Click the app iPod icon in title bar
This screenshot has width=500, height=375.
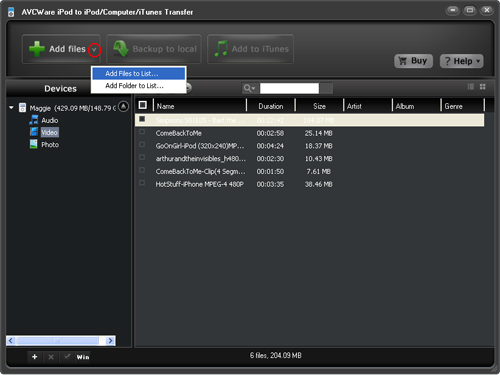pos(11,12)
